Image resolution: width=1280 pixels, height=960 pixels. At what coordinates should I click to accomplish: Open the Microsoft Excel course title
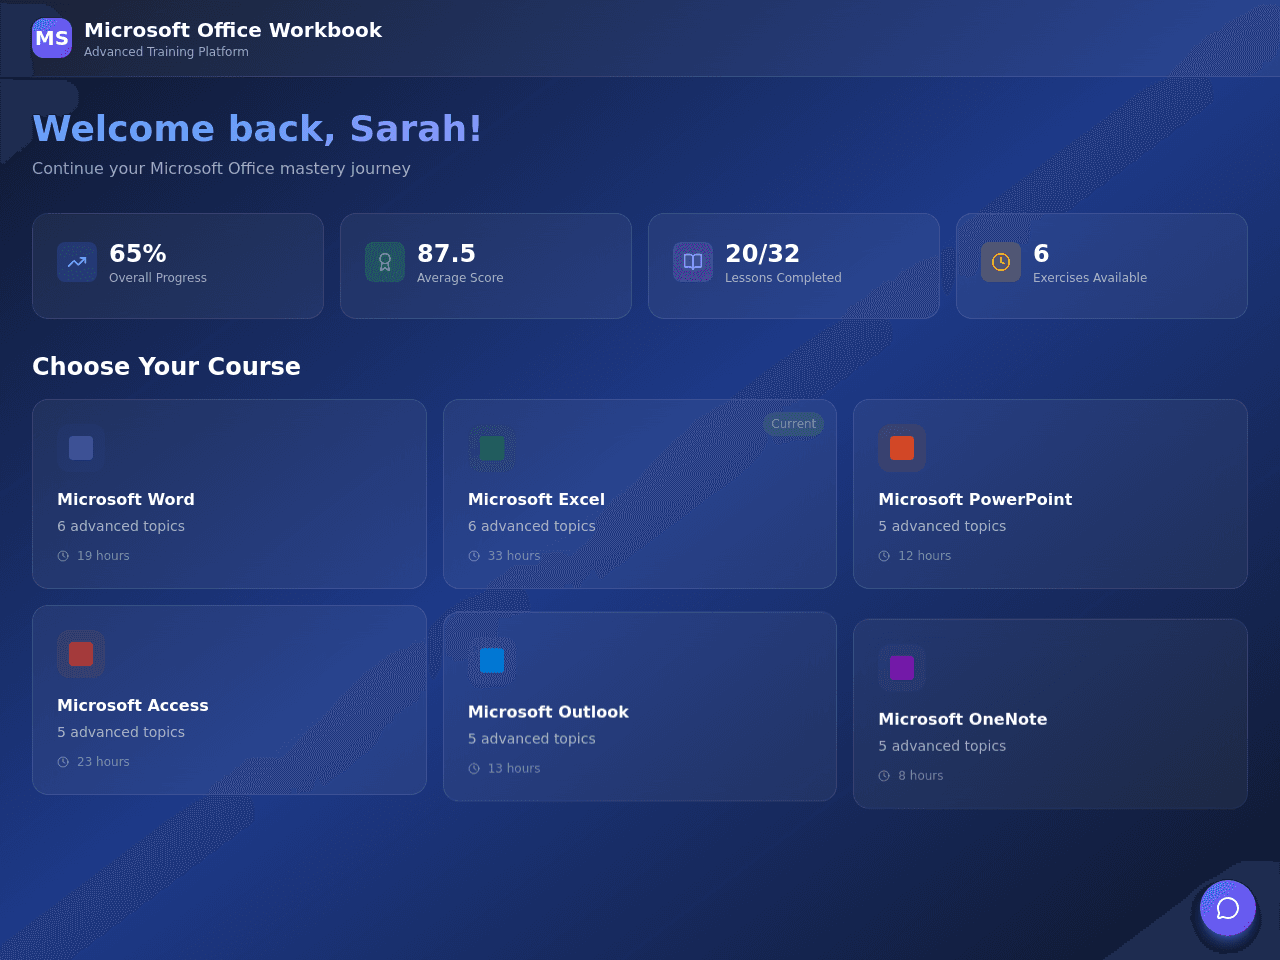tap(536, 499)
